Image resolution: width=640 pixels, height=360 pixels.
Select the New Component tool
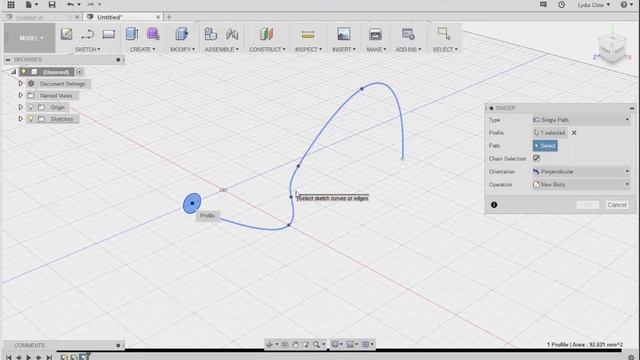tap(211, 34)
